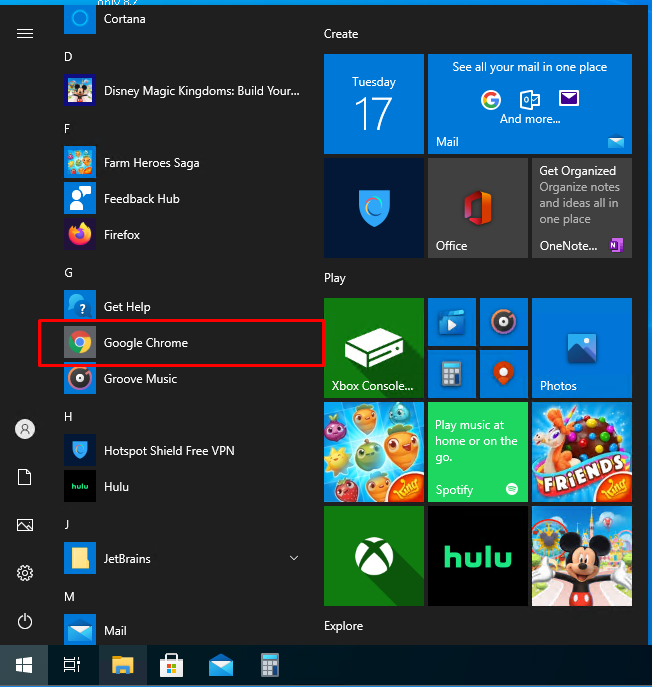
Task: Click the Windows Start button
Action: coord(24,665)
